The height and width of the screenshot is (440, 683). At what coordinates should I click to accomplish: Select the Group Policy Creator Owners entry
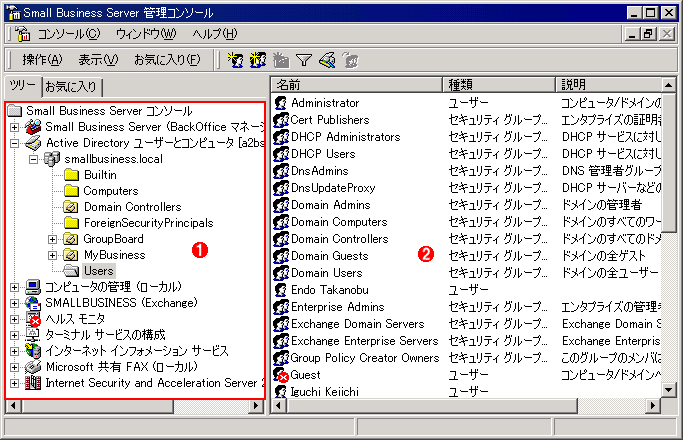(365, 358)
